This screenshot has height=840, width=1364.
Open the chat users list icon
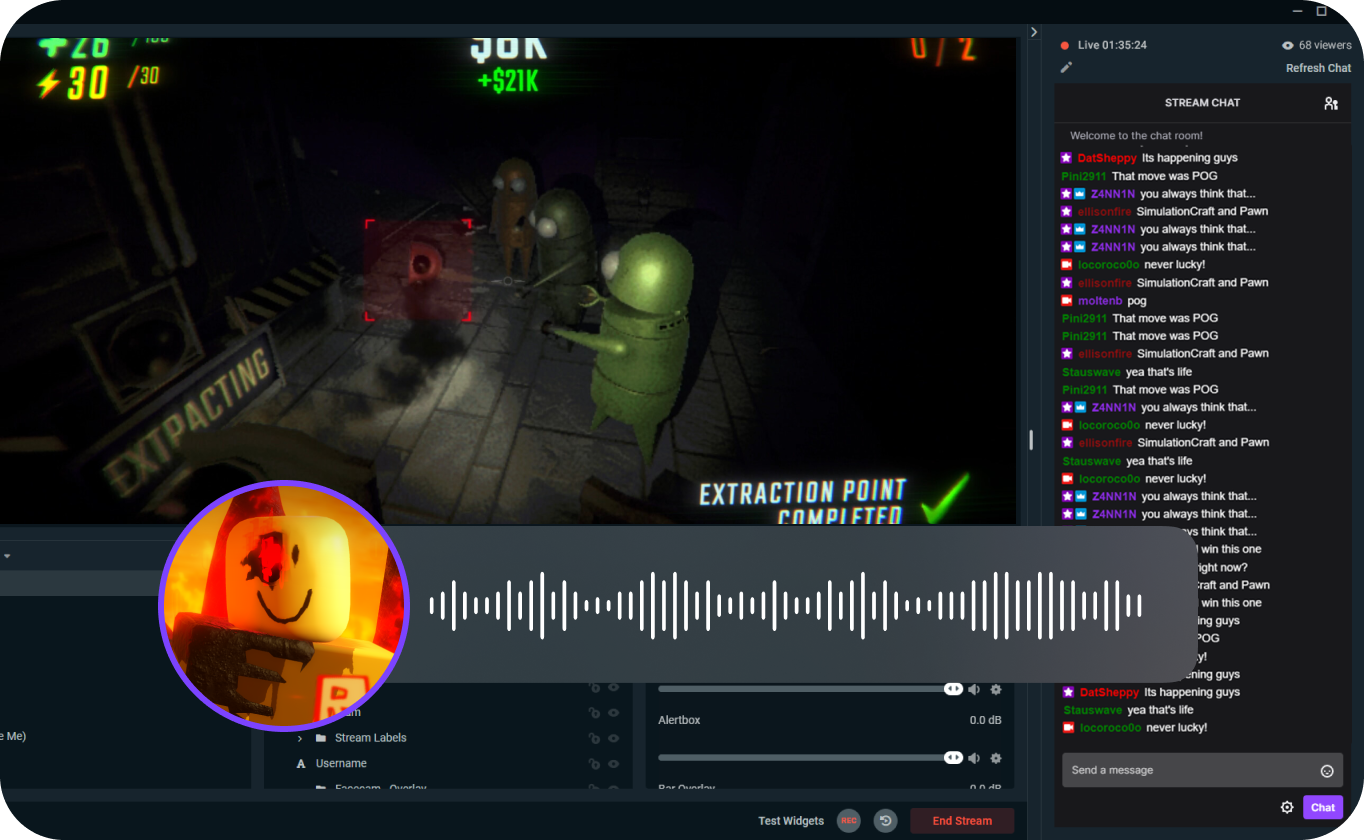tap(1330, 103)
